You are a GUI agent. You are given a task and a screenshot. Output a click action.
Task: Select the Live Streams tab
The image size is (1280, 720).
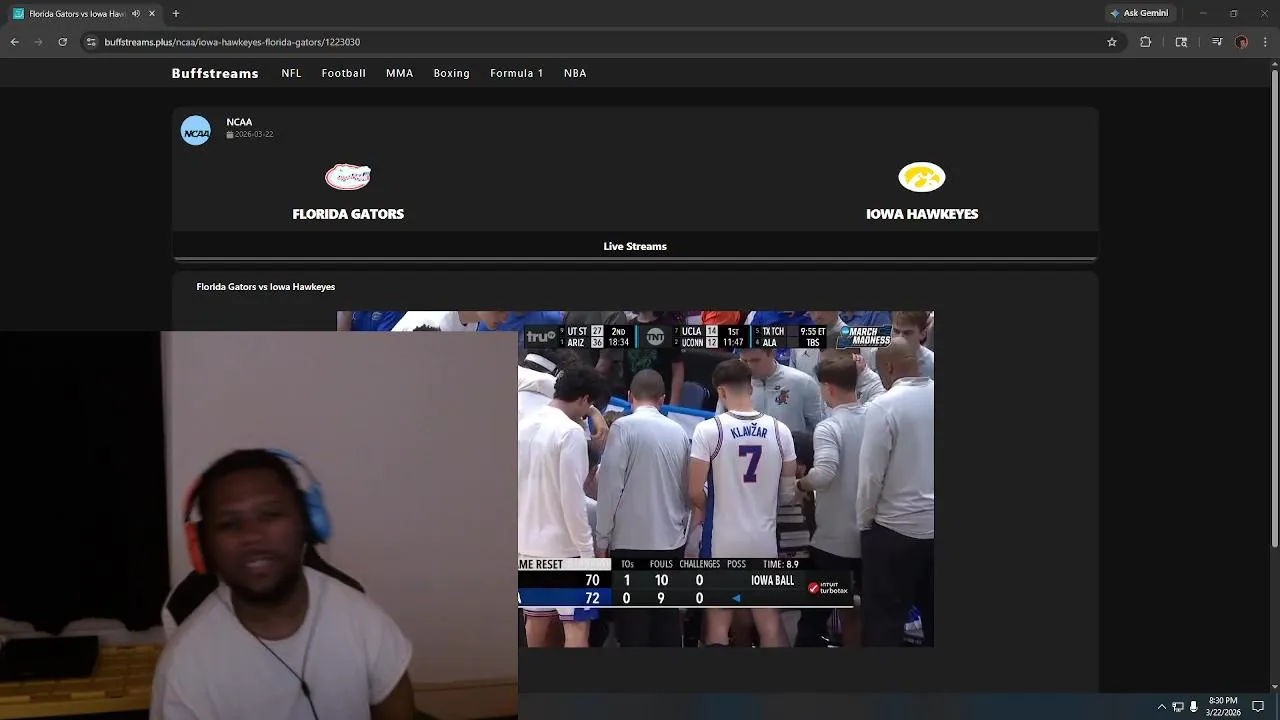[635, 246]
